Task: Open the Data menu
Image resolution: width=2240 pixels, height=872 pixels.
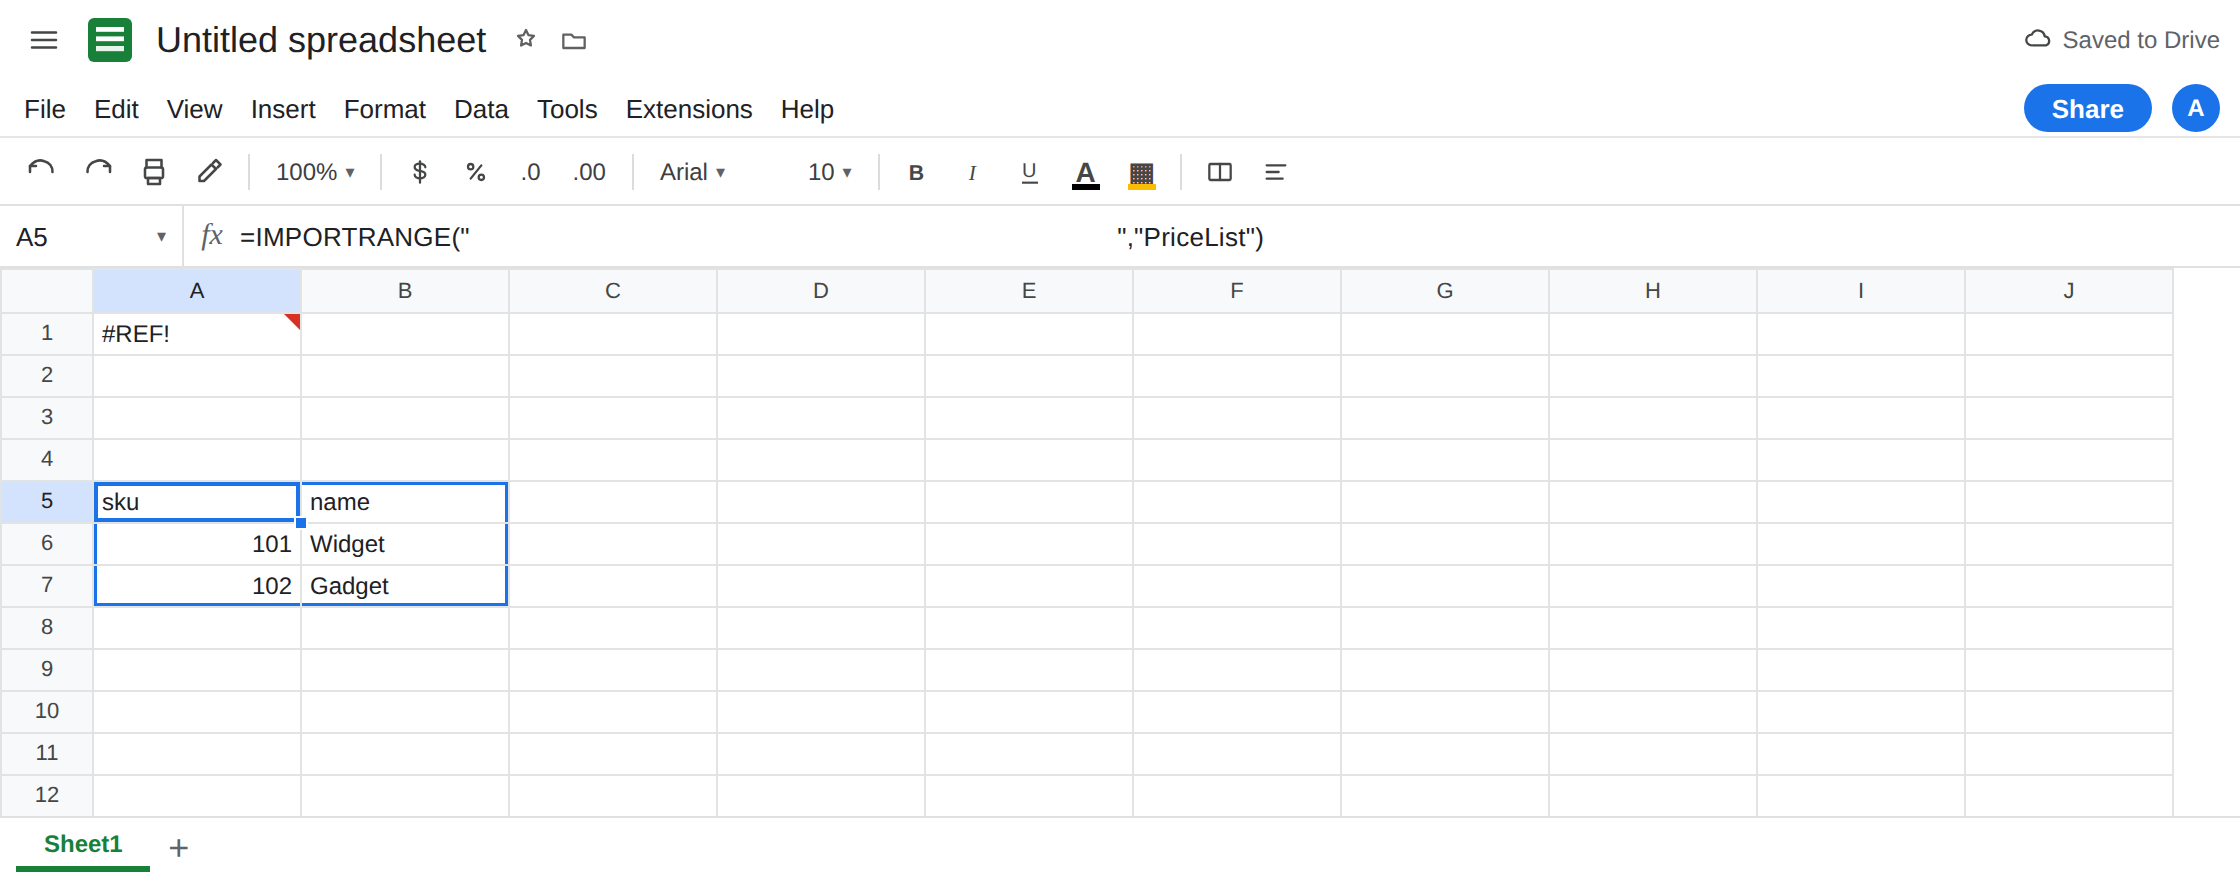Action: (x=481, y=109)
